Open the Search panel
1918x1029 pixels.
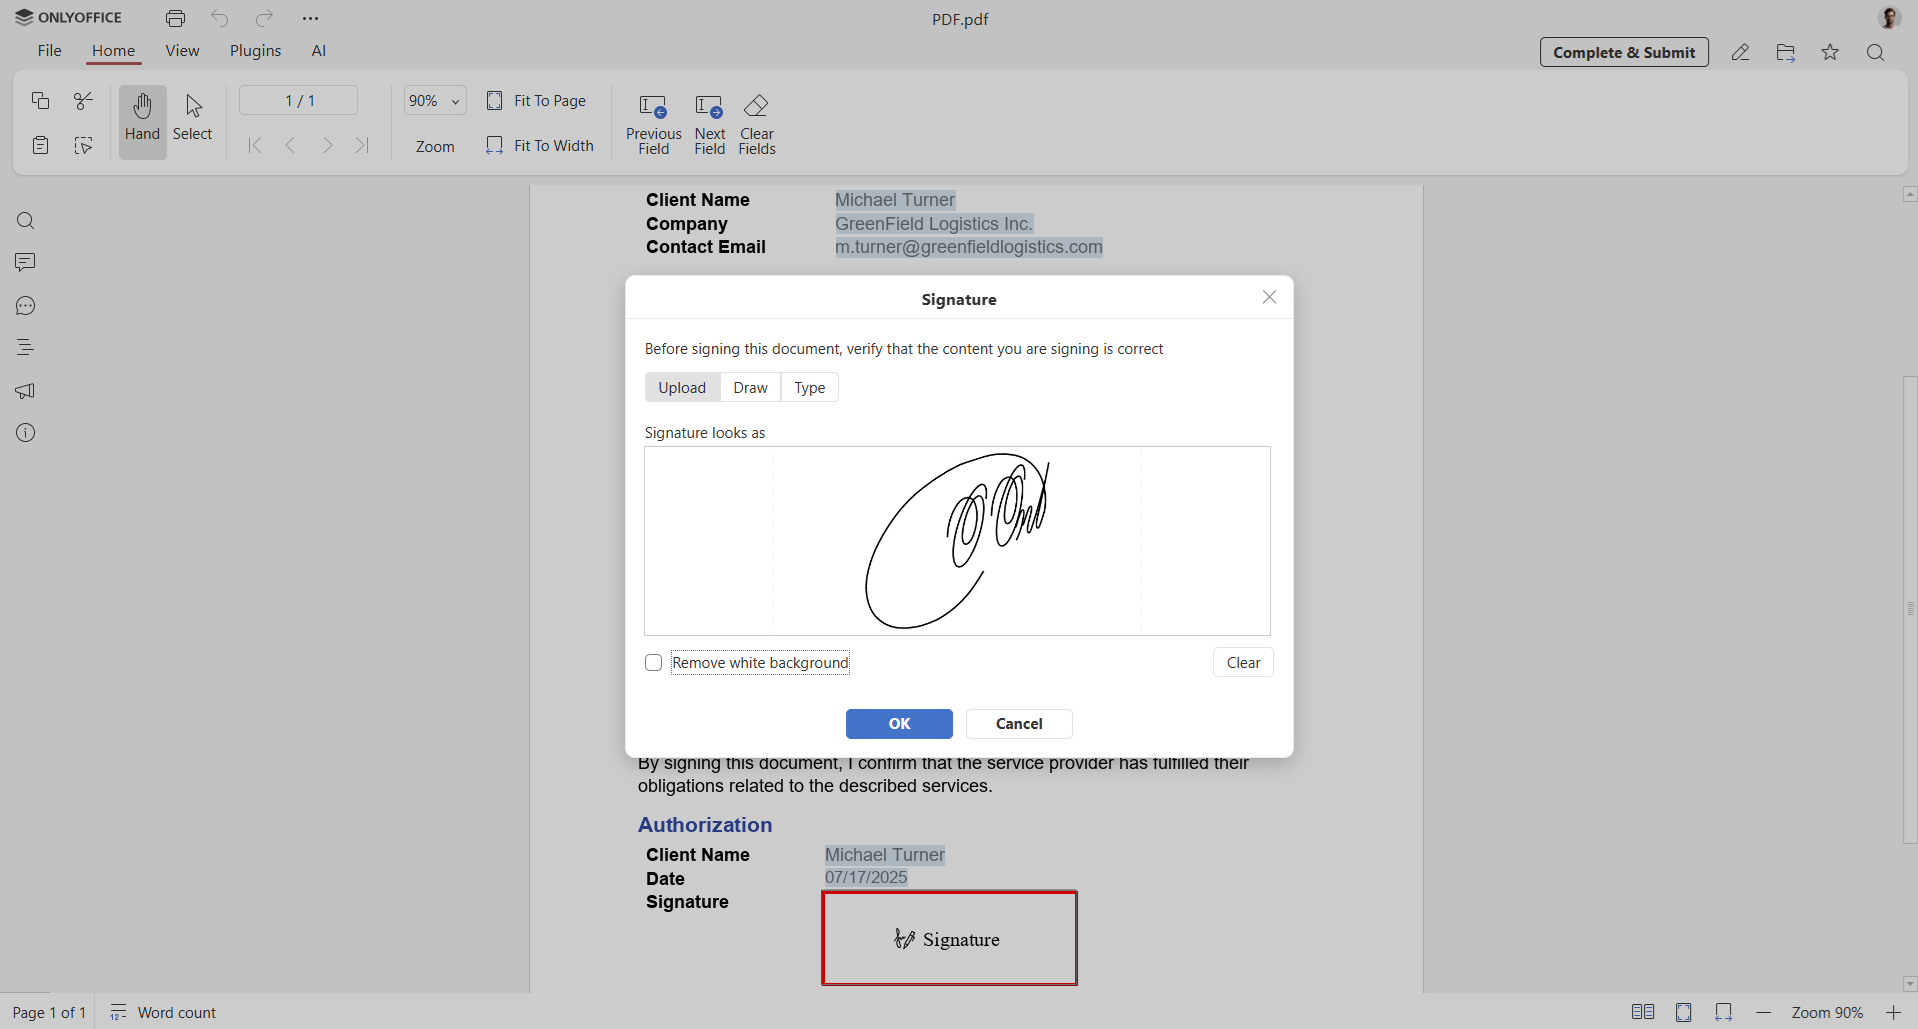coord(25,220)
